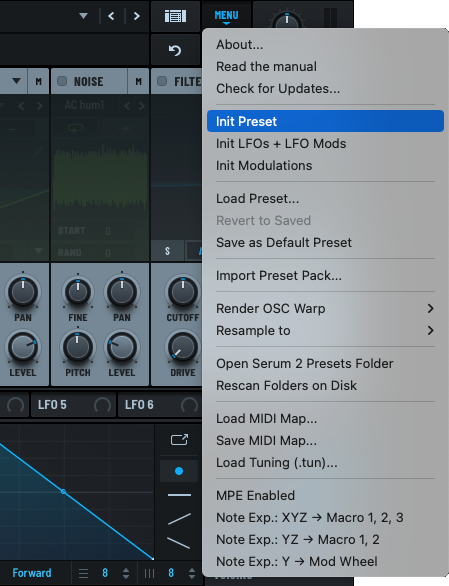Click the MENU button
Screen dimensions: 449x586
pos(226,16)
